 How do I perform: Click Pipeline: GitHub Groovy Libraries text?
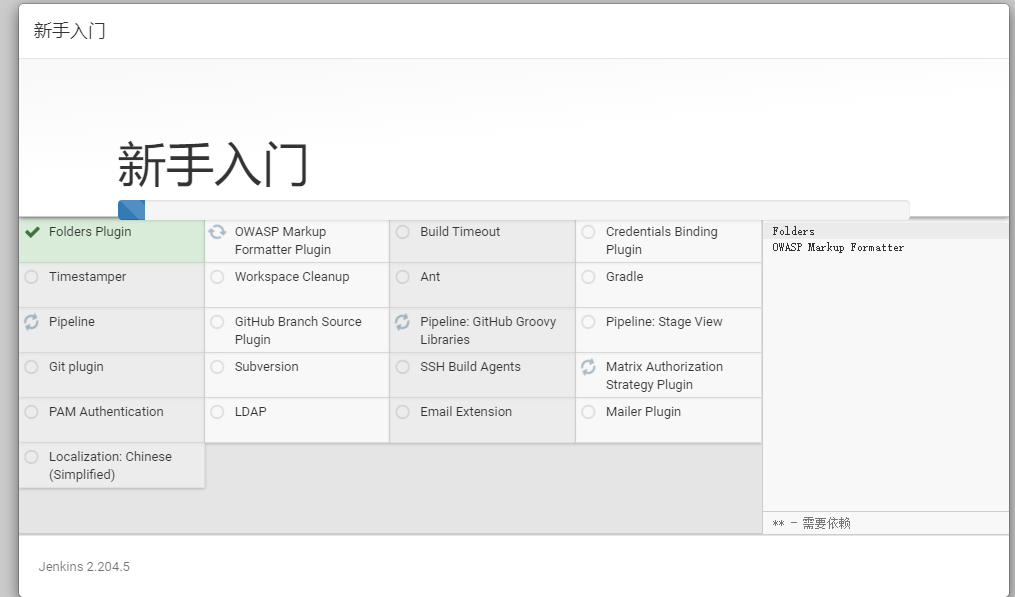pos(488,330)
